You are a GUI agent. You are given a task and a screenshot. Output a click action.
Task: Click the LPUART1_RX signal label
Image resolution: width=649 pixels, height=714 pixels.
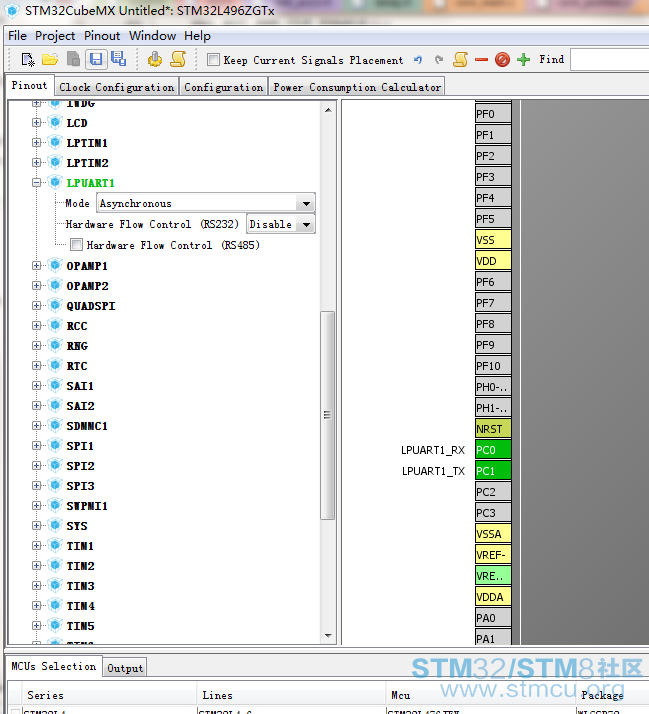point(433,450)
